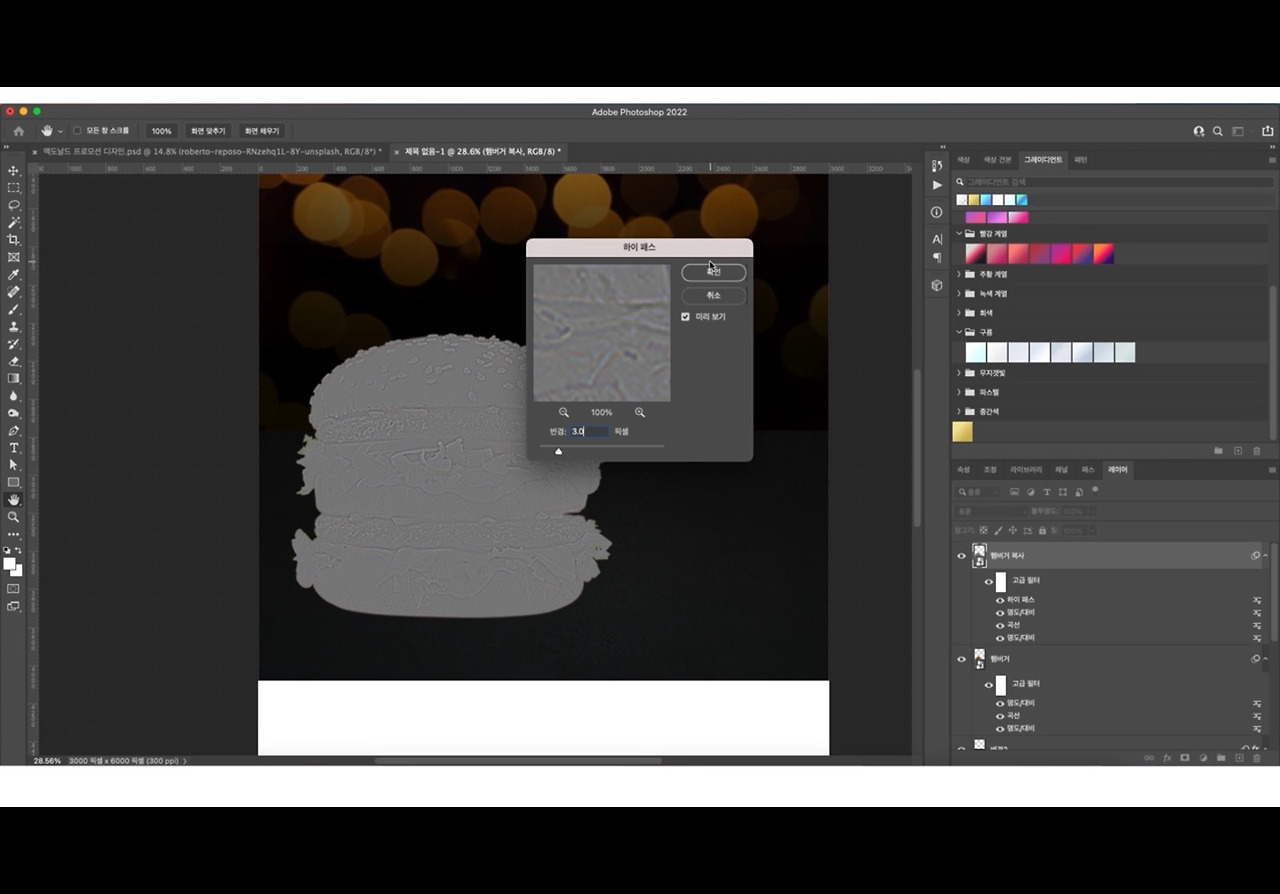Click the 화면 맞추기 button
Viewport: 1280px width, 894px height.
tap(208, 131)
